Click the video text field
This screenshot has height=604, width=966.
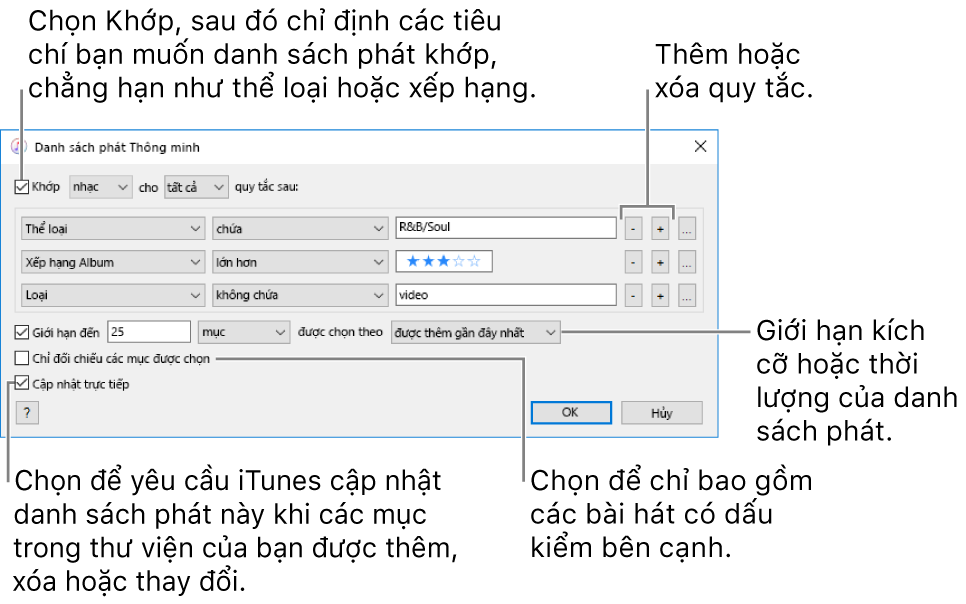[x=506, y=295]
